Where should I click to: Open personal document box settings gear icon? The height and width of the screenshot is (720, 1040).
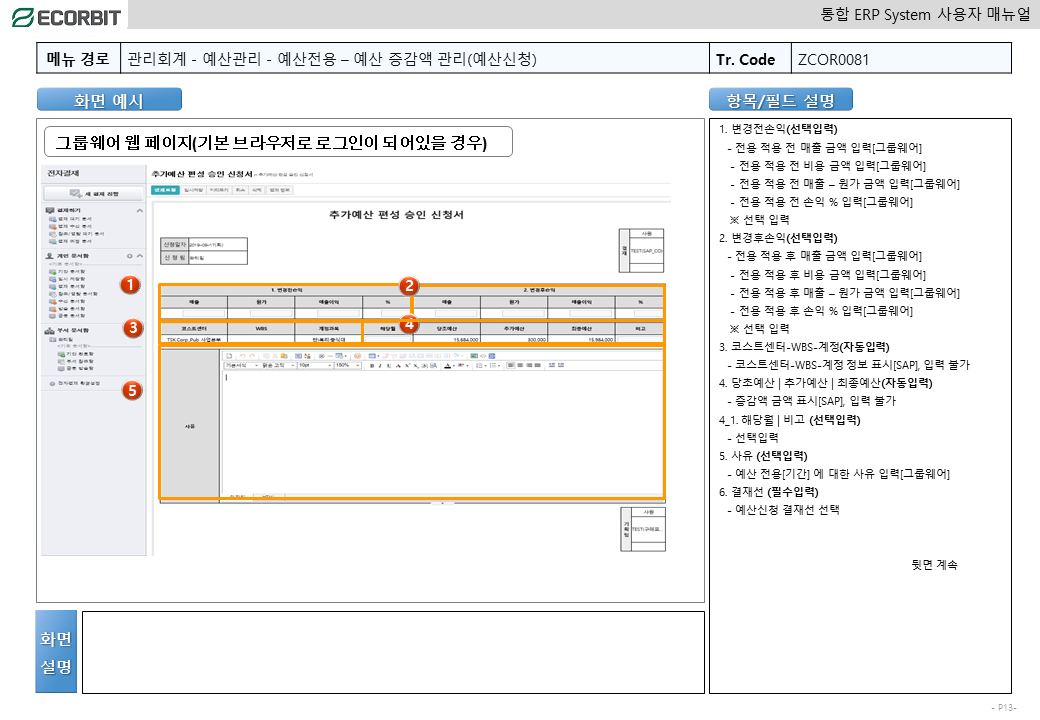129,256
